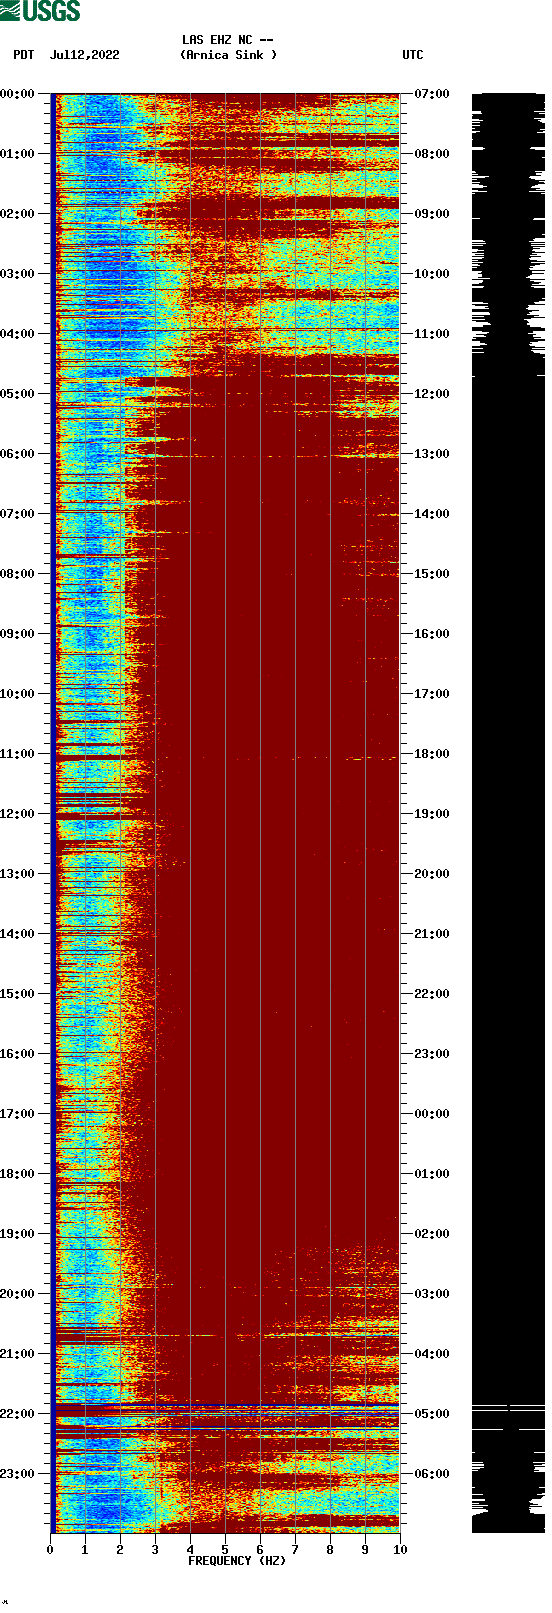Click the 23:00 label on the PDT axis
The width and height of the screenshot is (552, 1613).
18,1474
